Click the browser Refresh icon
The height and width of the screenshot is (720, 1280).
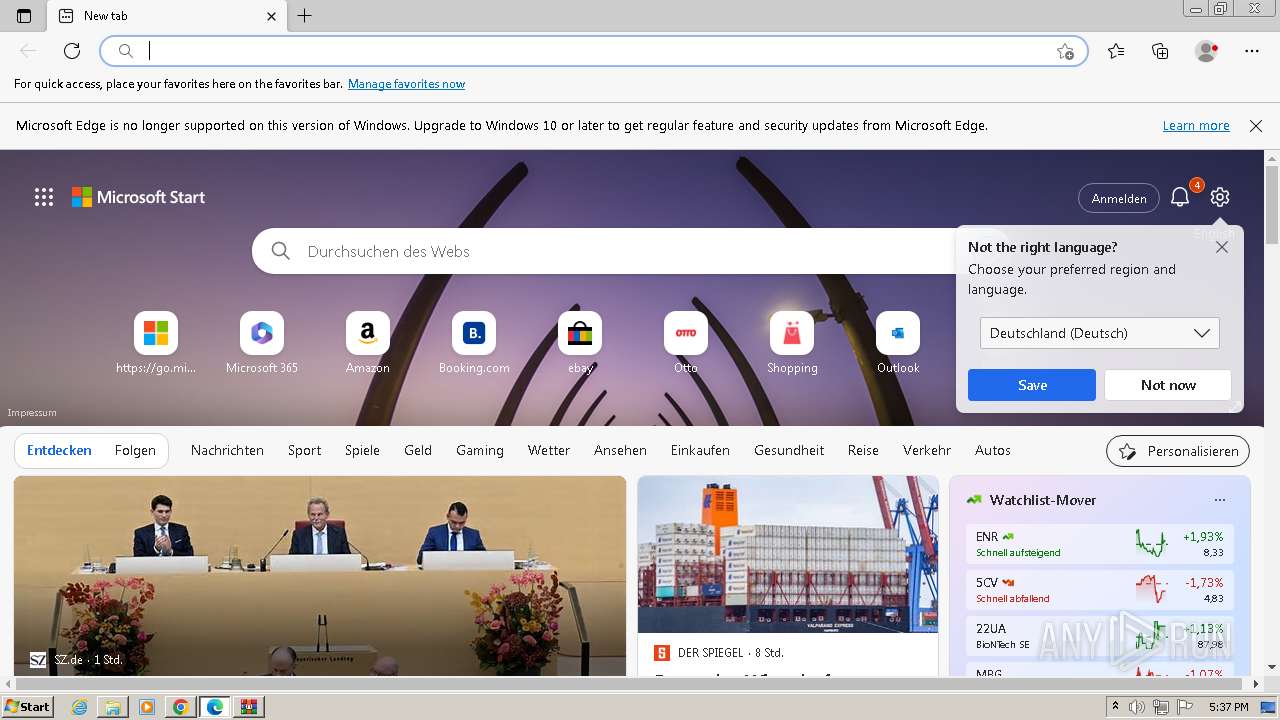(x=72, y=51)
